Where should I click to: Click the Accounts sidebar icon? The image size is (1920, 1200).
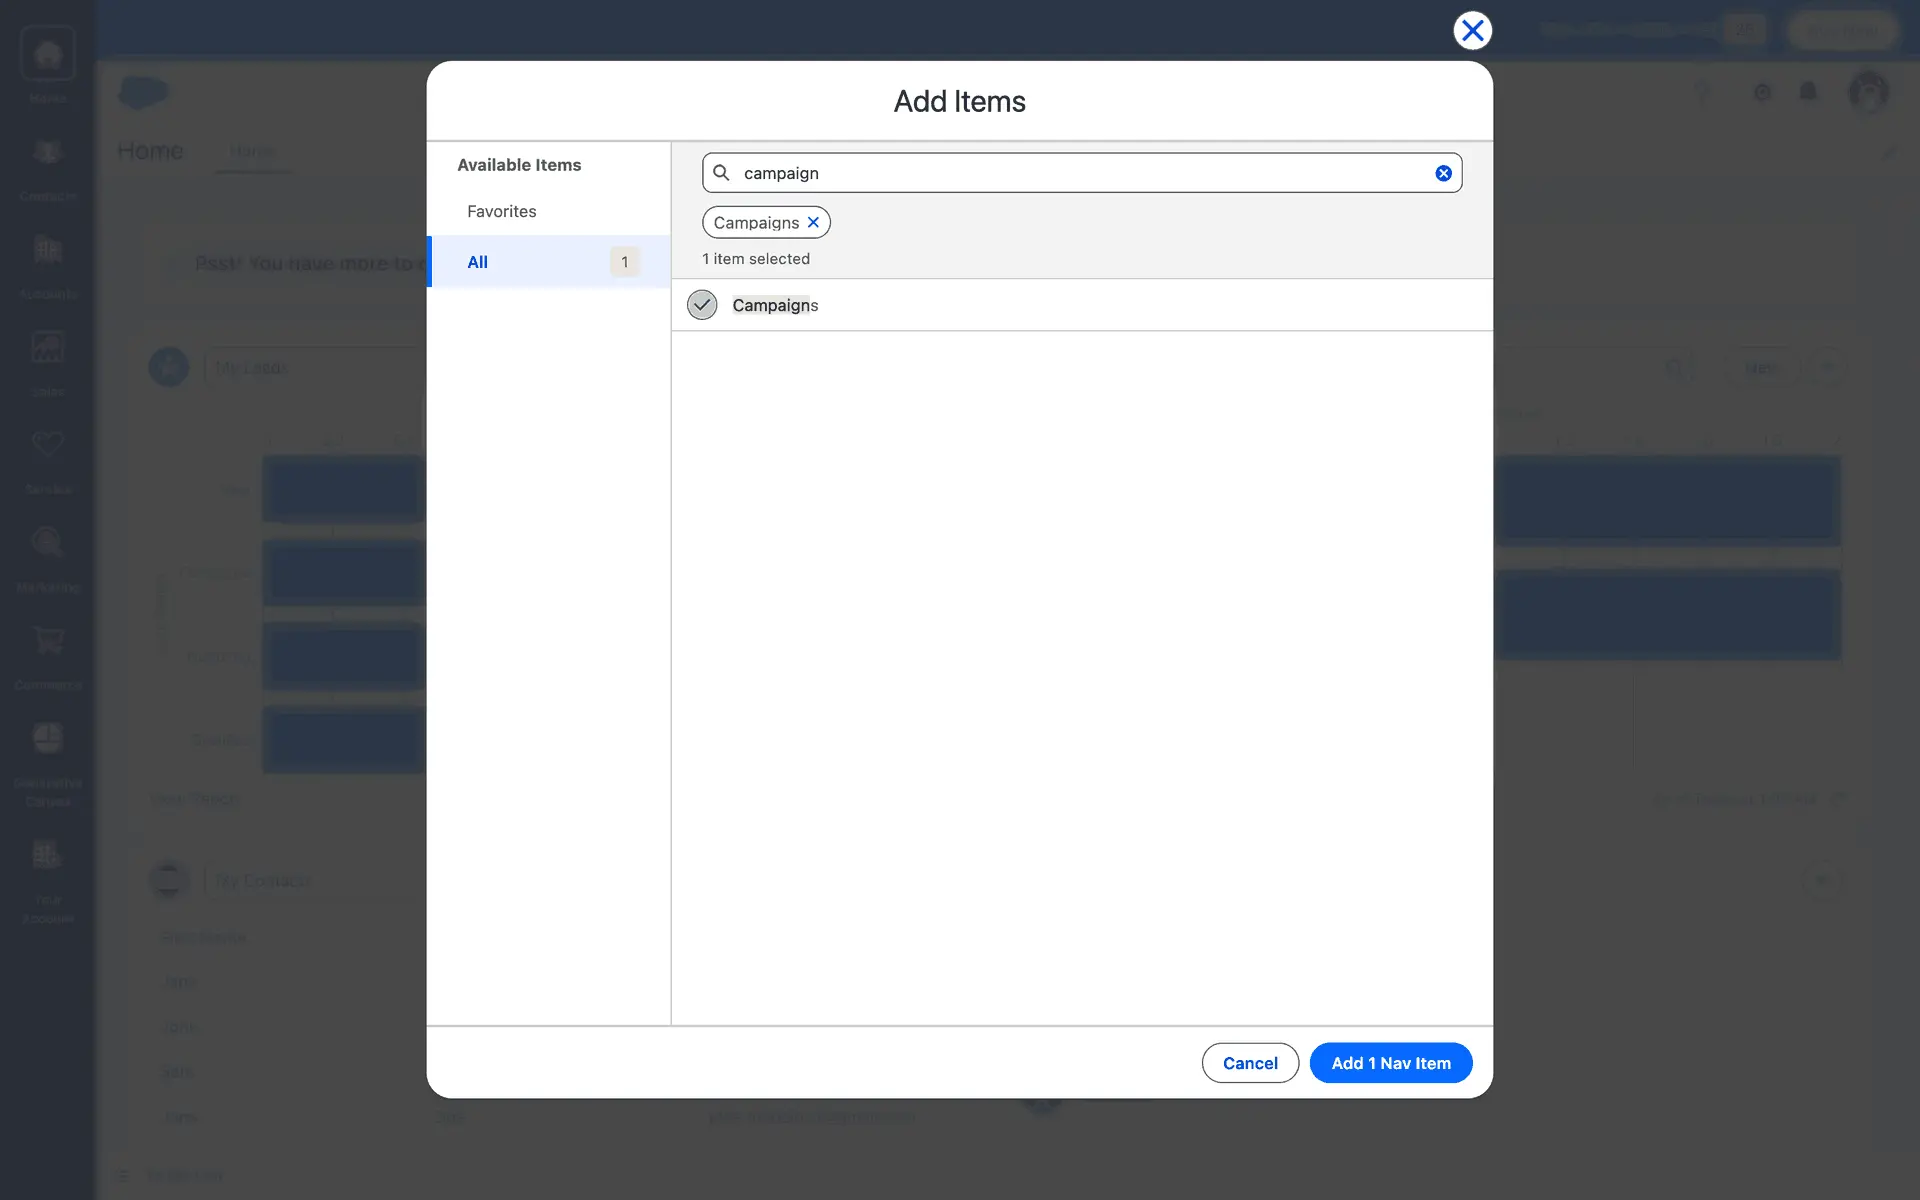click(x=47, y=250)
